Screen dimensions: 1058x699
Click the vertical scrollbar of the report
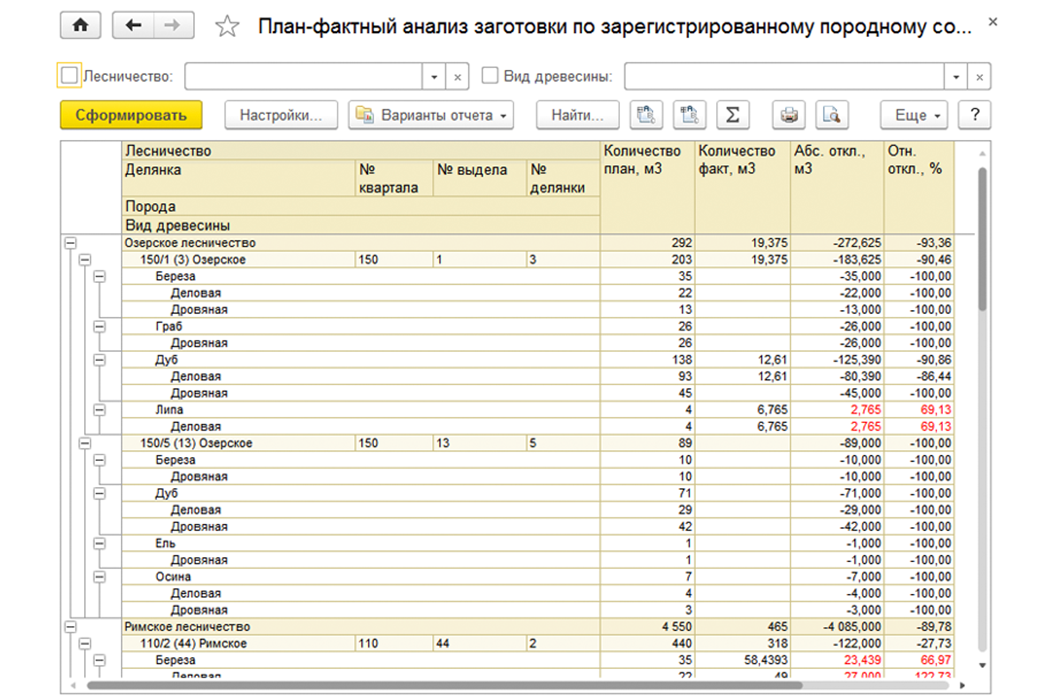982,240
